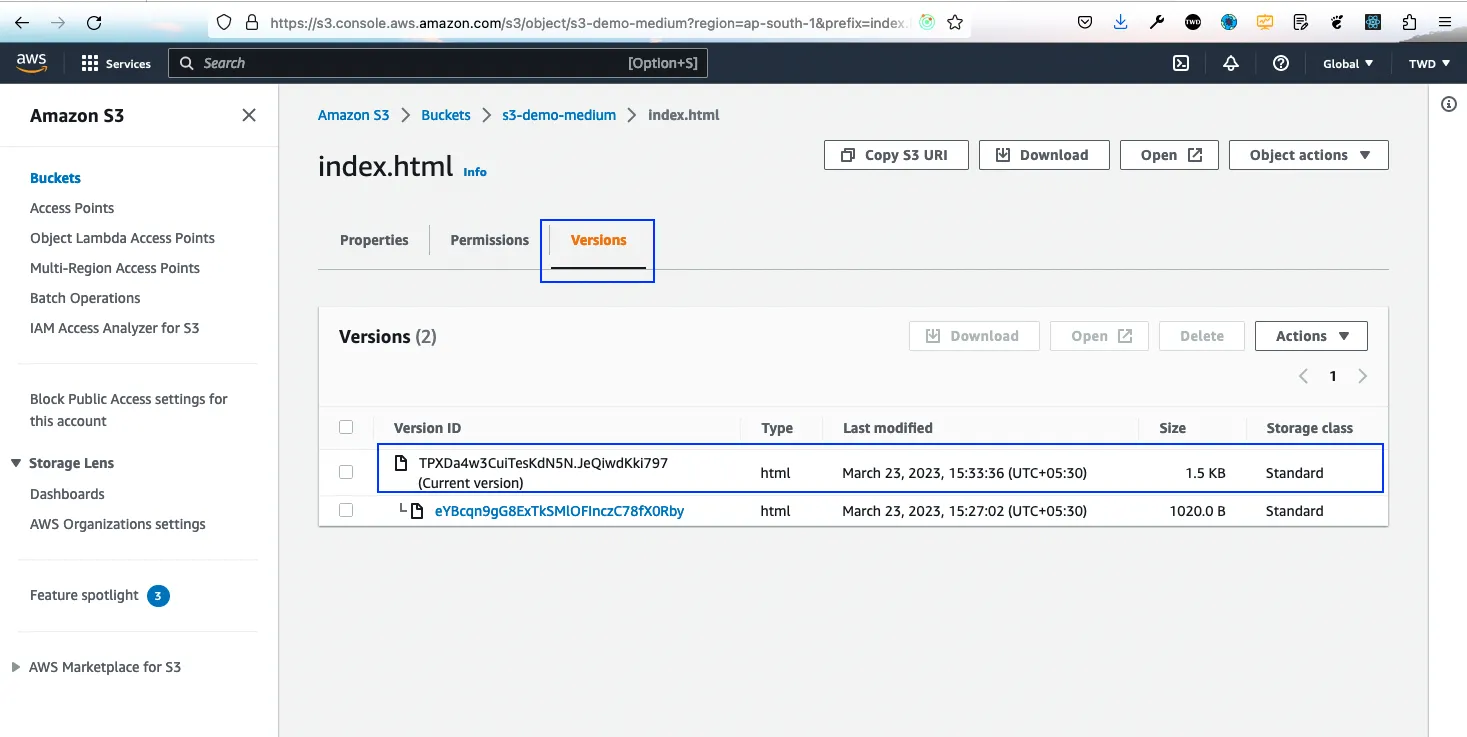Image resolution: width=1467 pixels, height=737 pixels.
Task: Open IAM Access Analyzer for S3
Action: (115, 328)
